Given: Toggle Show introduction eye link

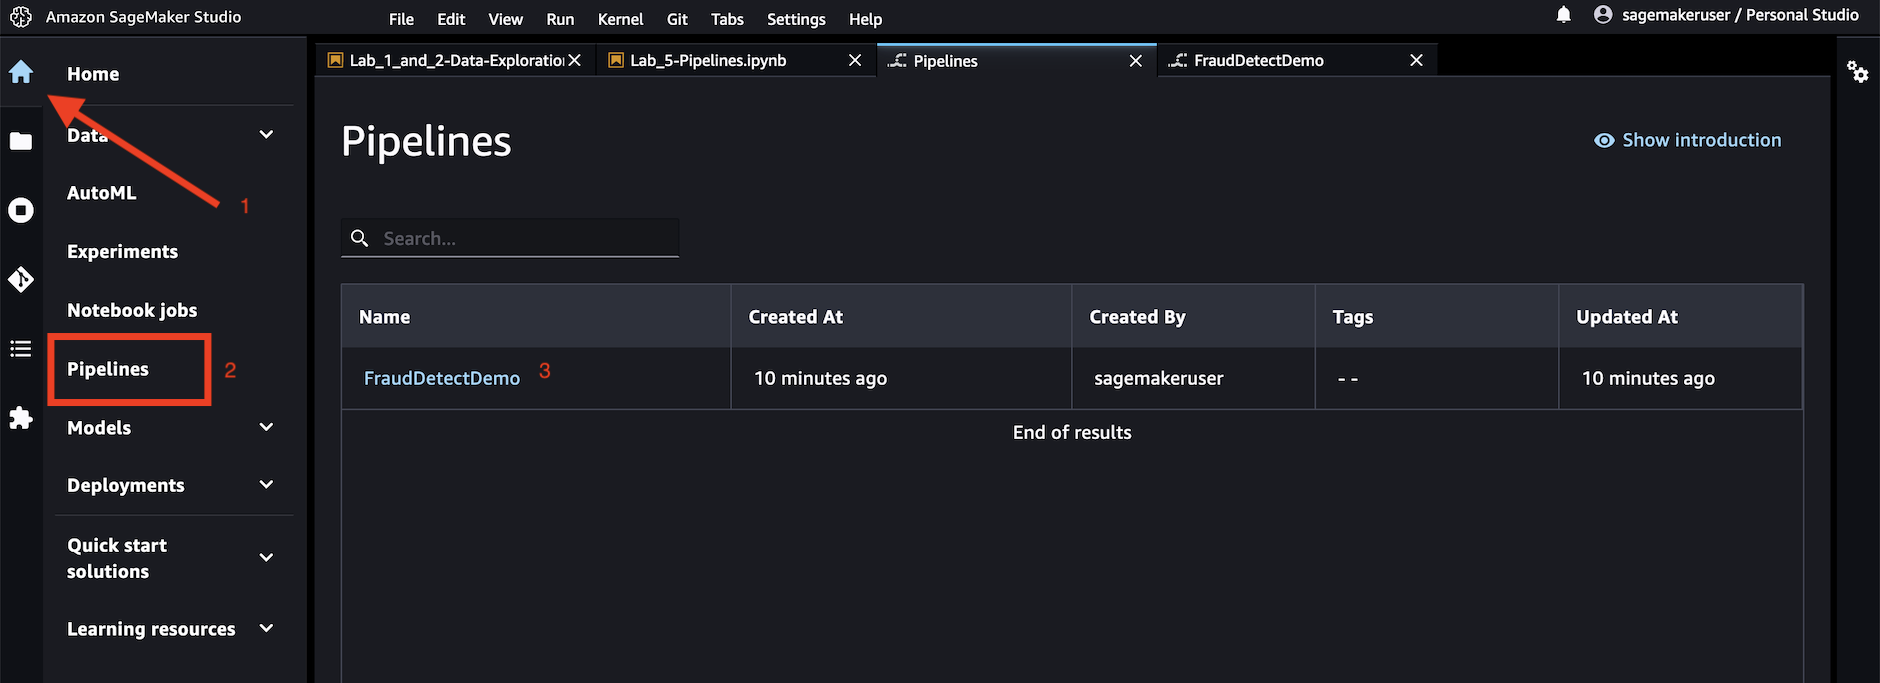Looking at the screenshot, I should 1687,140.
